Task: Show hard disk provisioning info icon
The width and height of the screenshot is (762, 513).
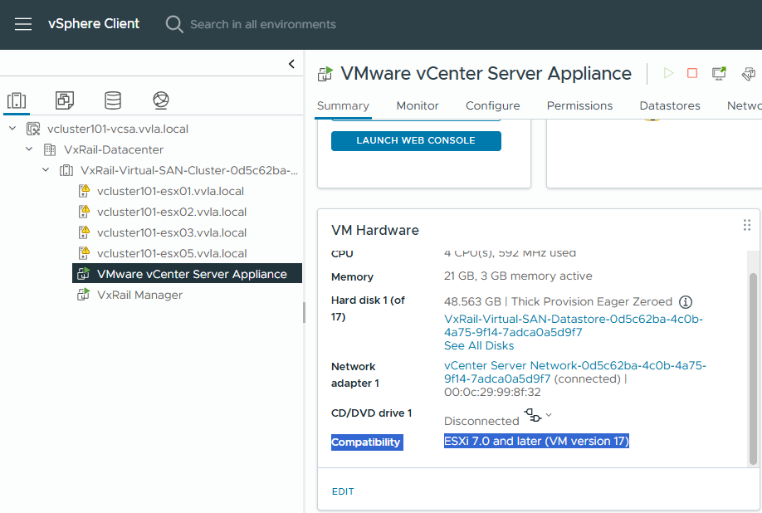Action: coord(685,302)
